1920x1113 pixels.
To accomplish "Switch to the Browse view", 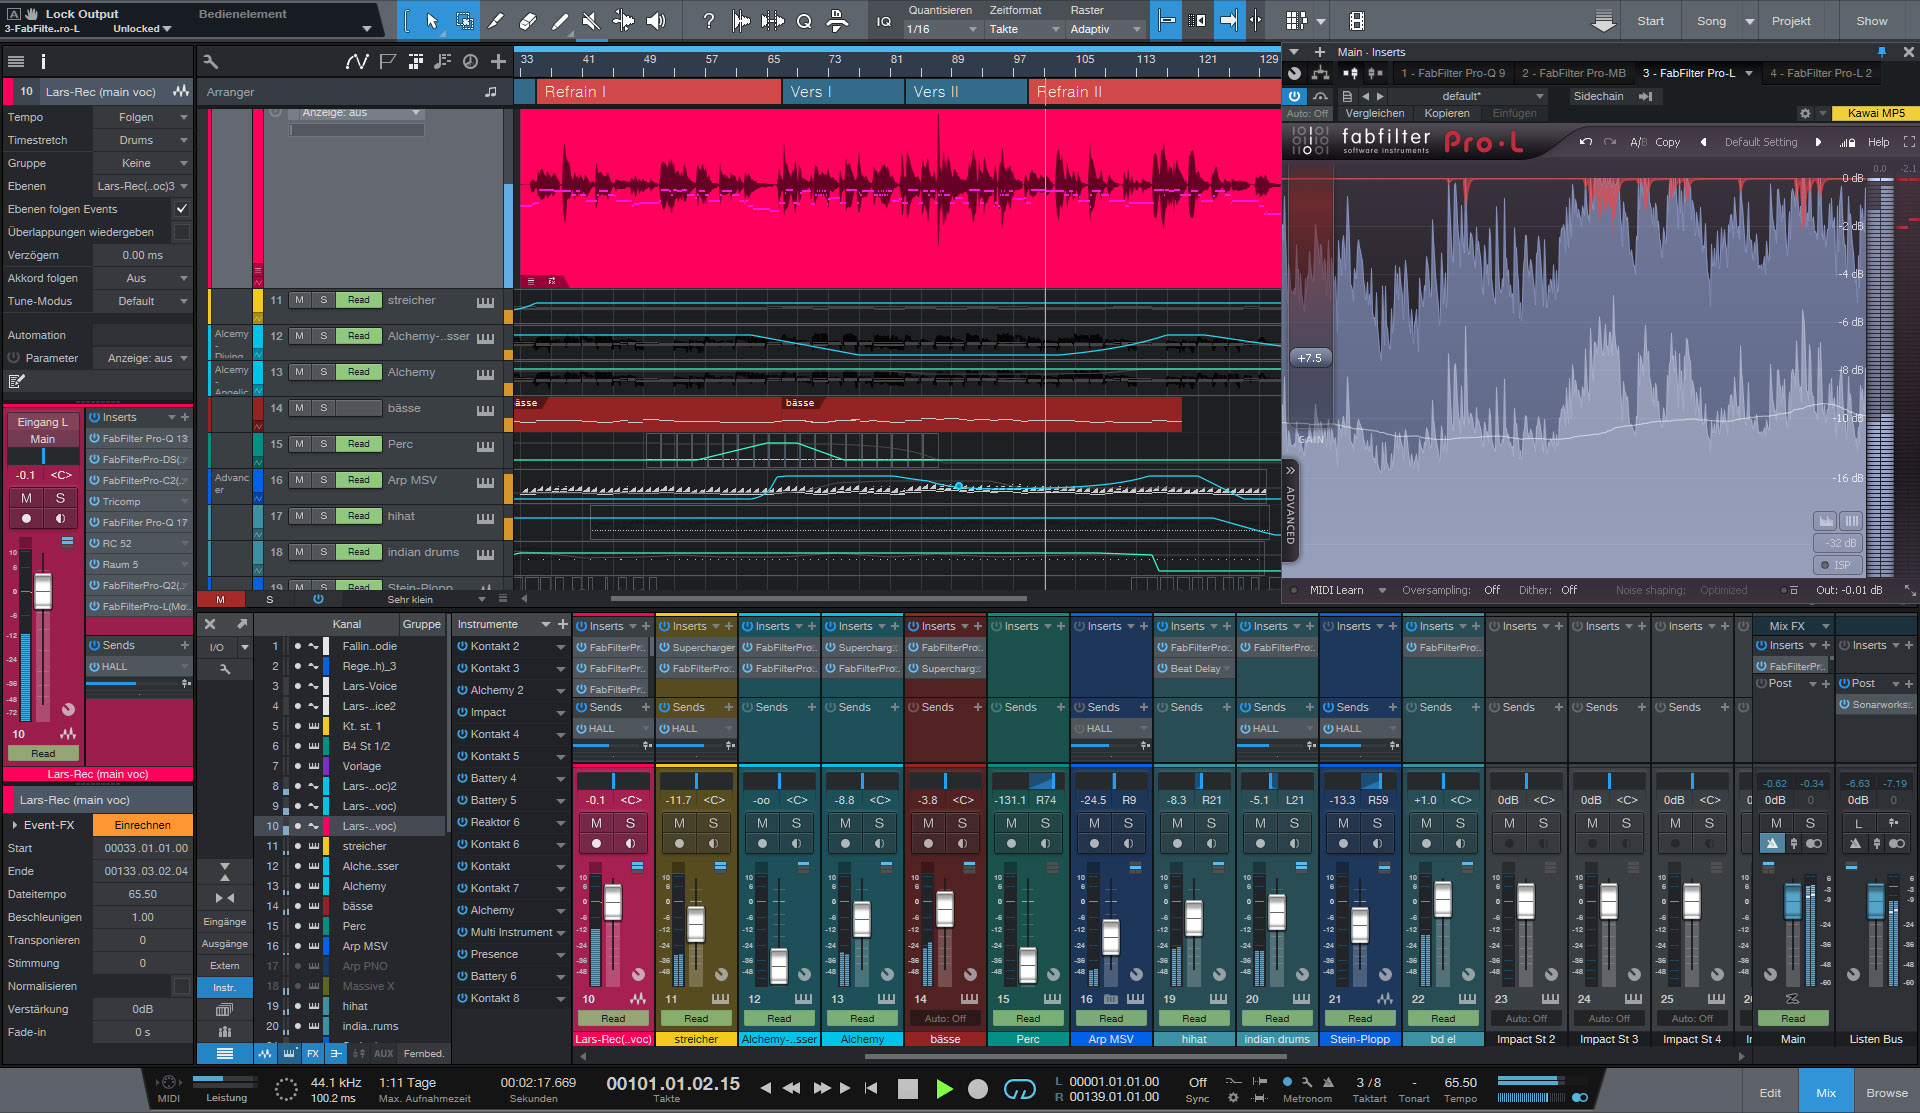I will click(1886, 1093).
